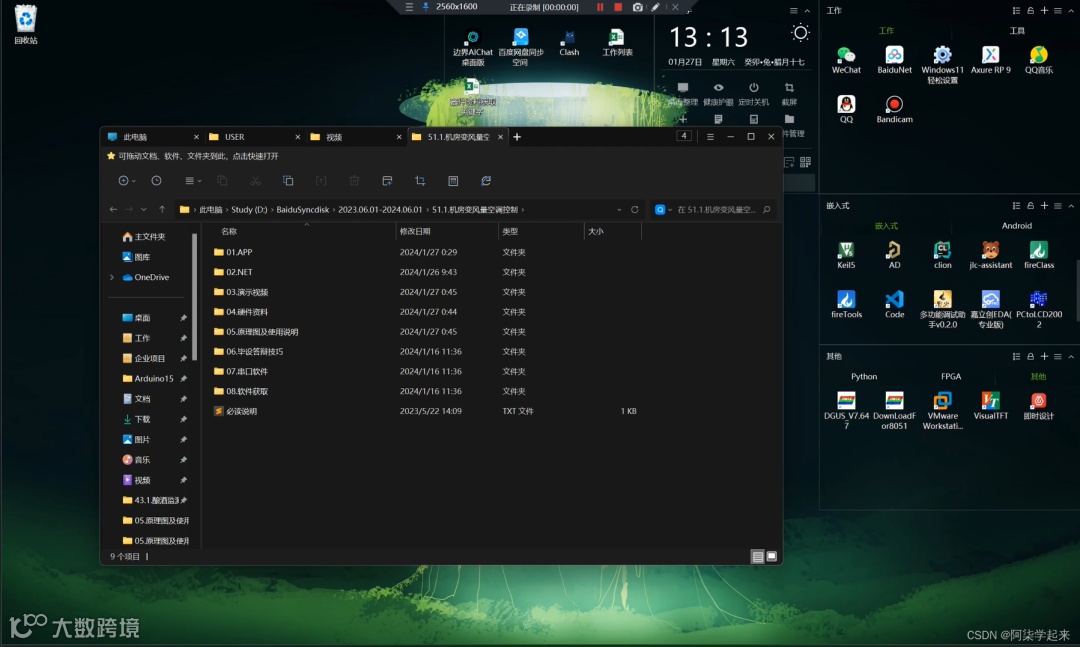Add item with plus in 嵌入式 panel header
Viewport: 1080px width, 647px height.
point(1044,205)
